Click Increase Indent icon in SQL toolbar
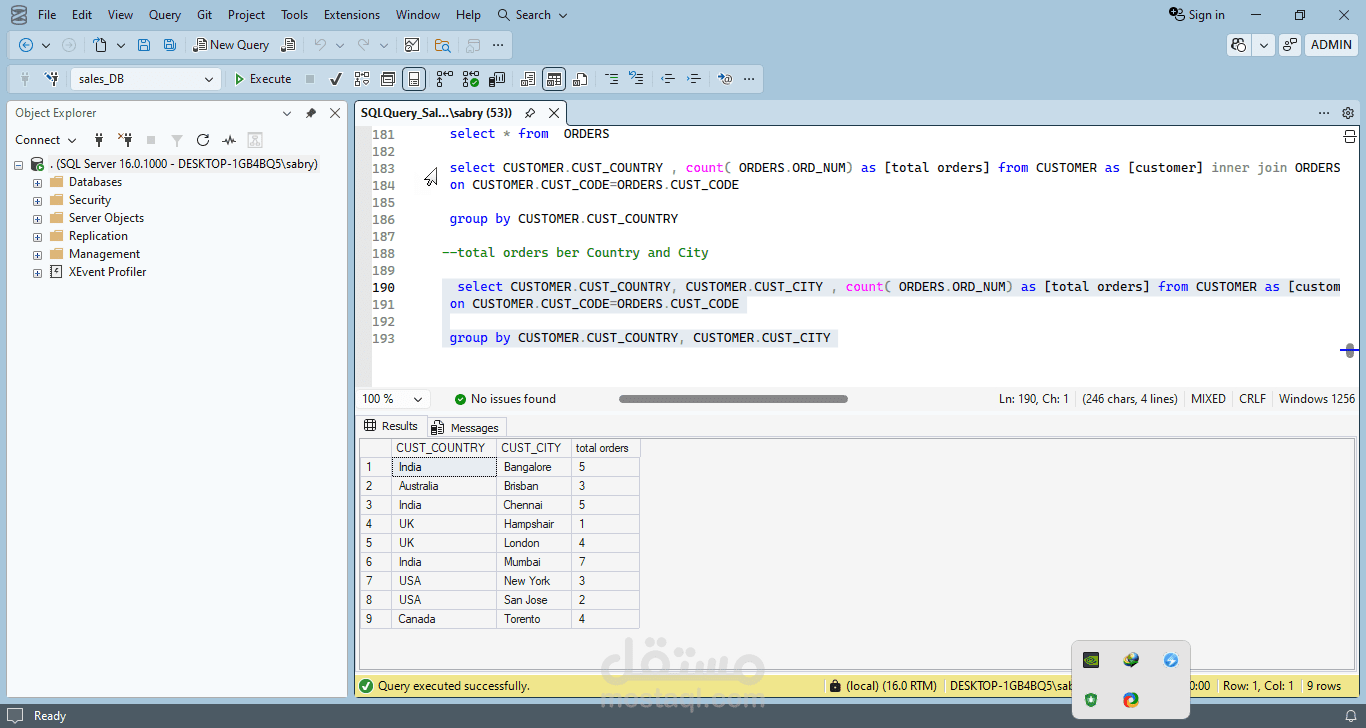 tap(693, 79)
